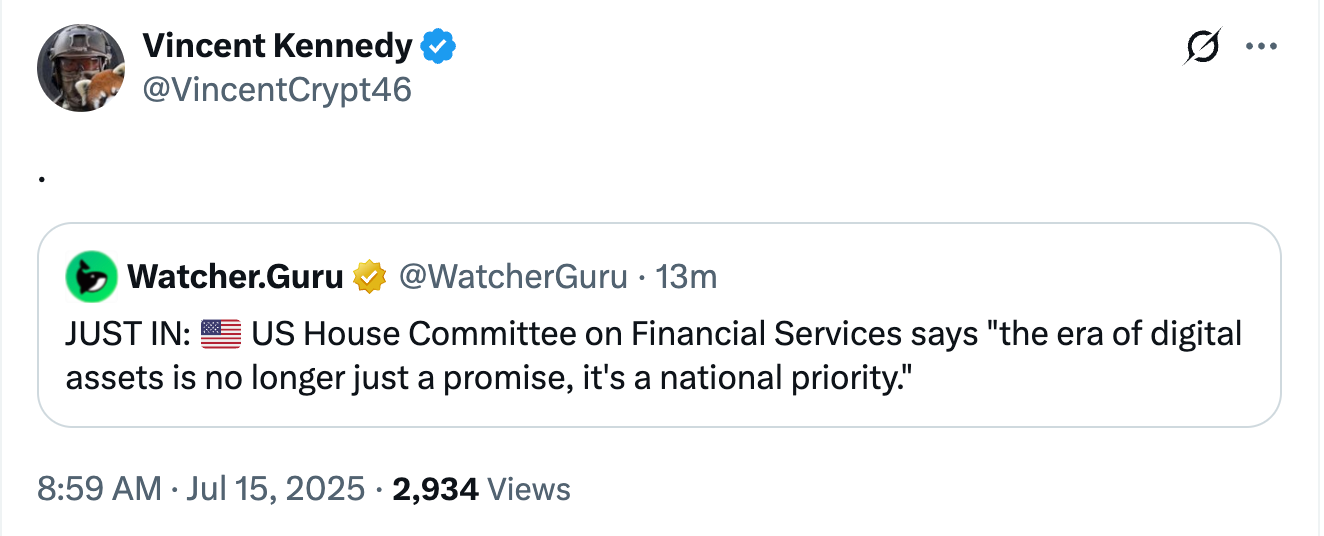Click the blue verified badge beside Vincent Kennedy
The image size is (1324, 536).
pos(438,46)
